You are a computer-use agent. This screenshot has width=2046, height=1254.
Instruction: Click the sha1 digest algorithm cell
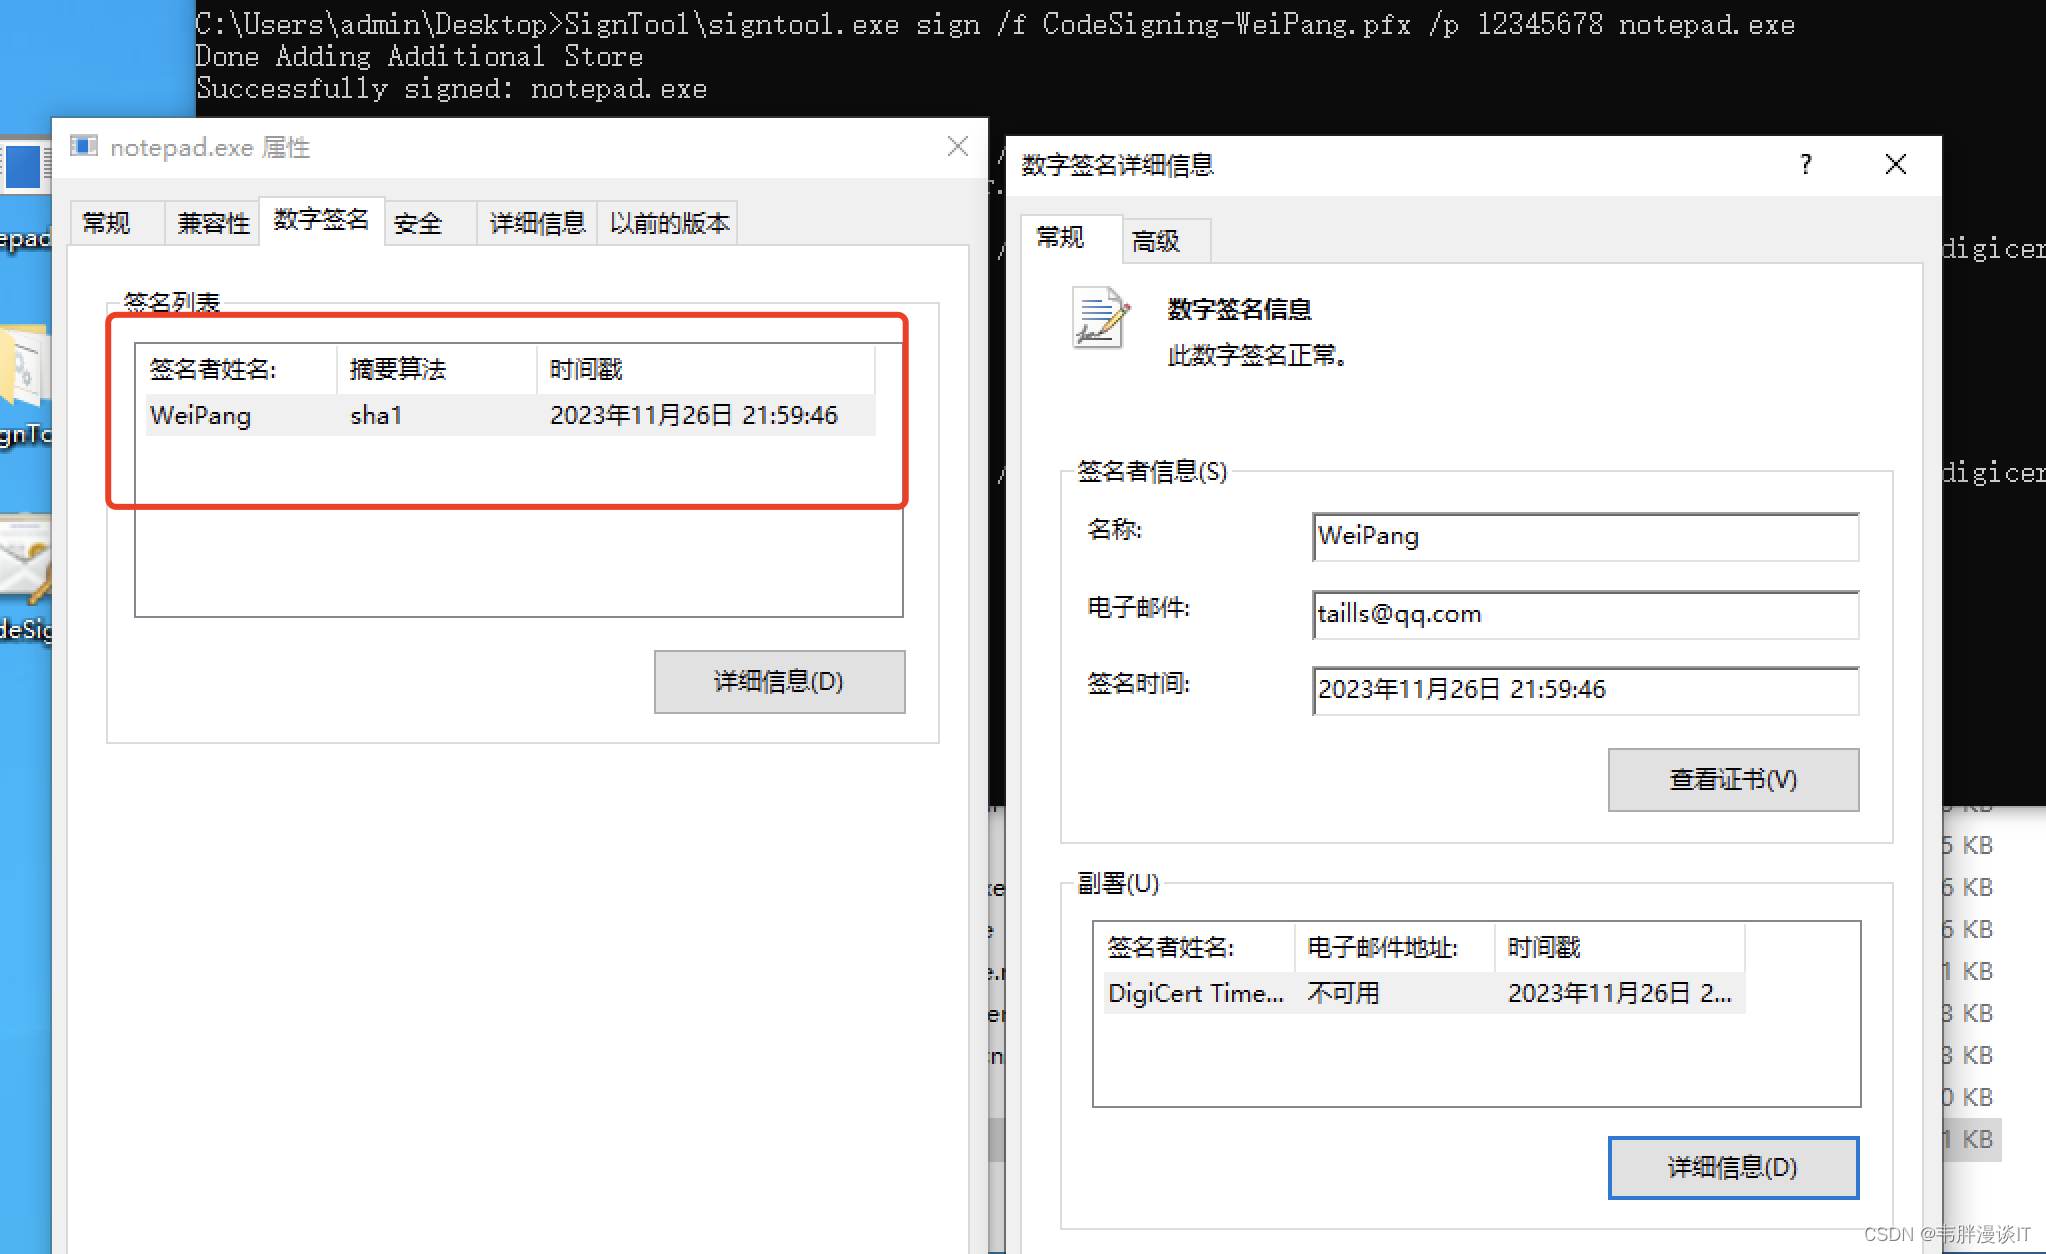tap(376, 415)
